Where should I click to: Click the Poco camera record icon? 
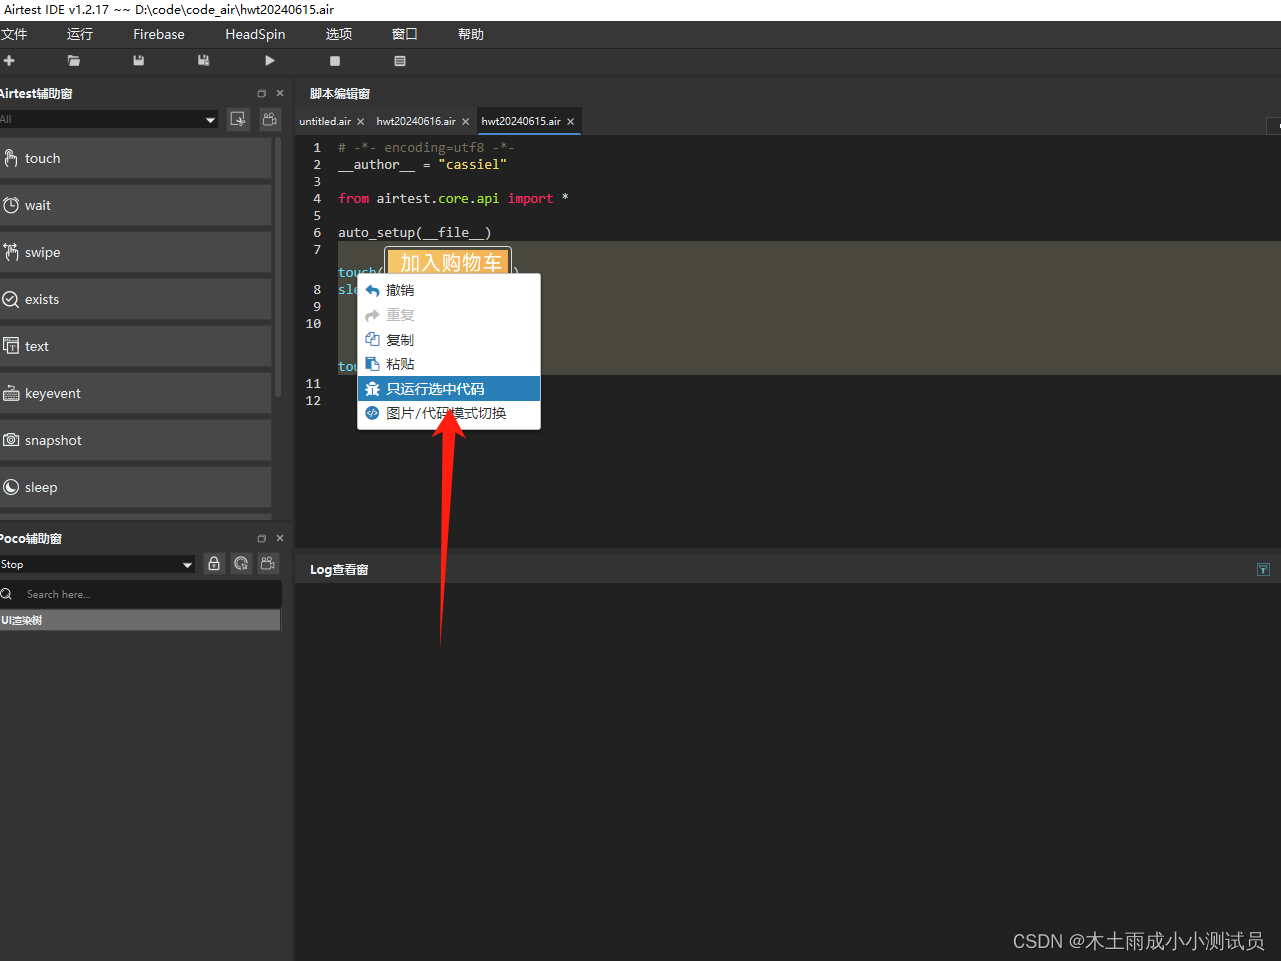tap(268, 564)
